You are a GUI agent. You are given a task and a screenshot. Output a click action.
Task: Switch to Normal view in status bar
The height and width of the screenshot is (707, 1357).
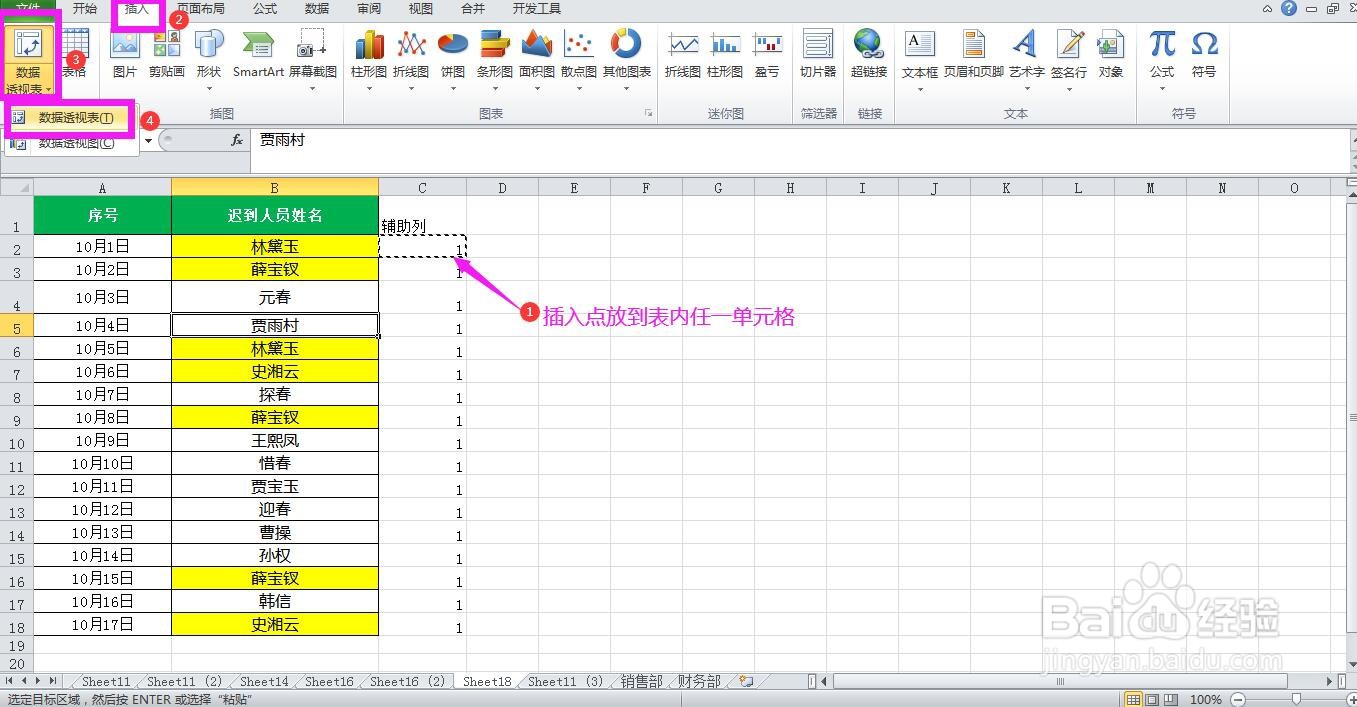(1132, 699)
